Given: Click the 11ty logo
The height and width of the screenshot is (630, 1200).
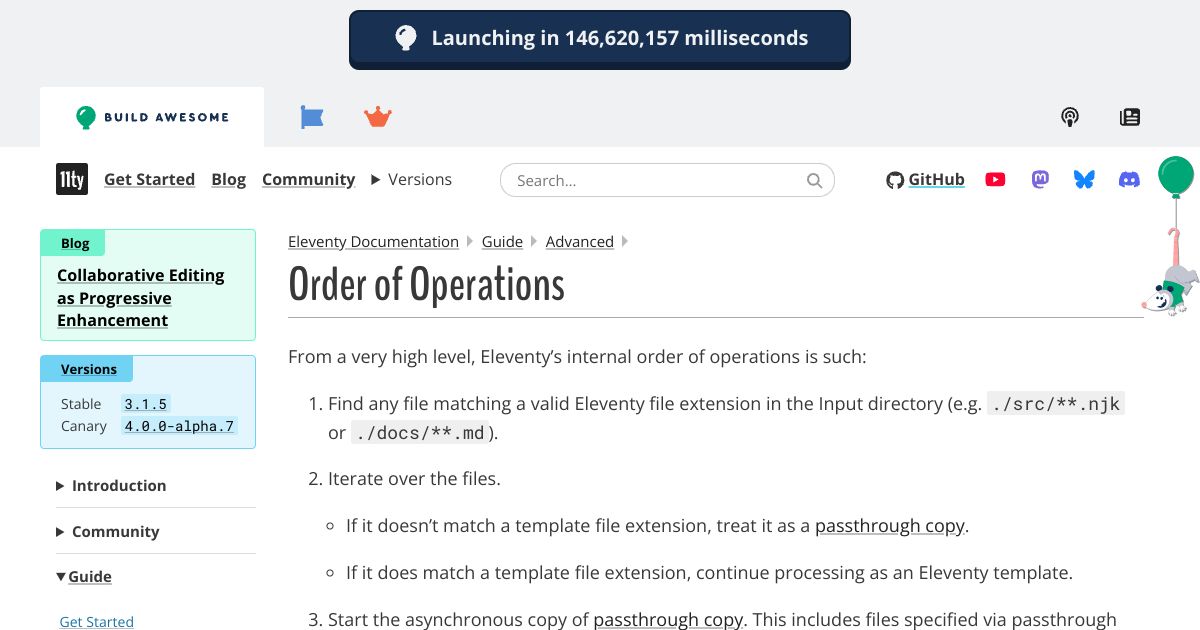Looking at the screenshot, I should 72,179.
